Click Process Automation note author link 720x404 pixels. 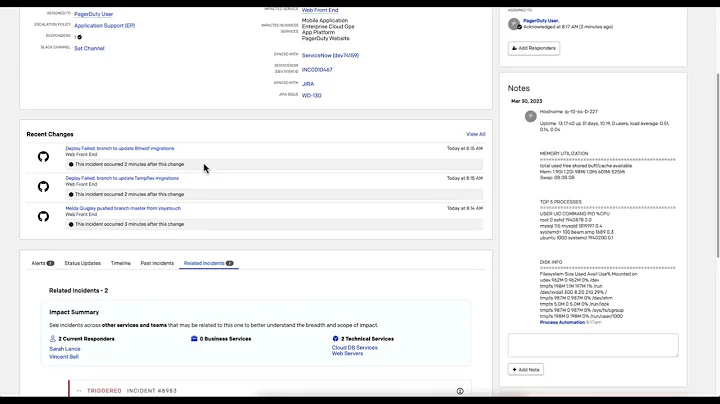562,322
